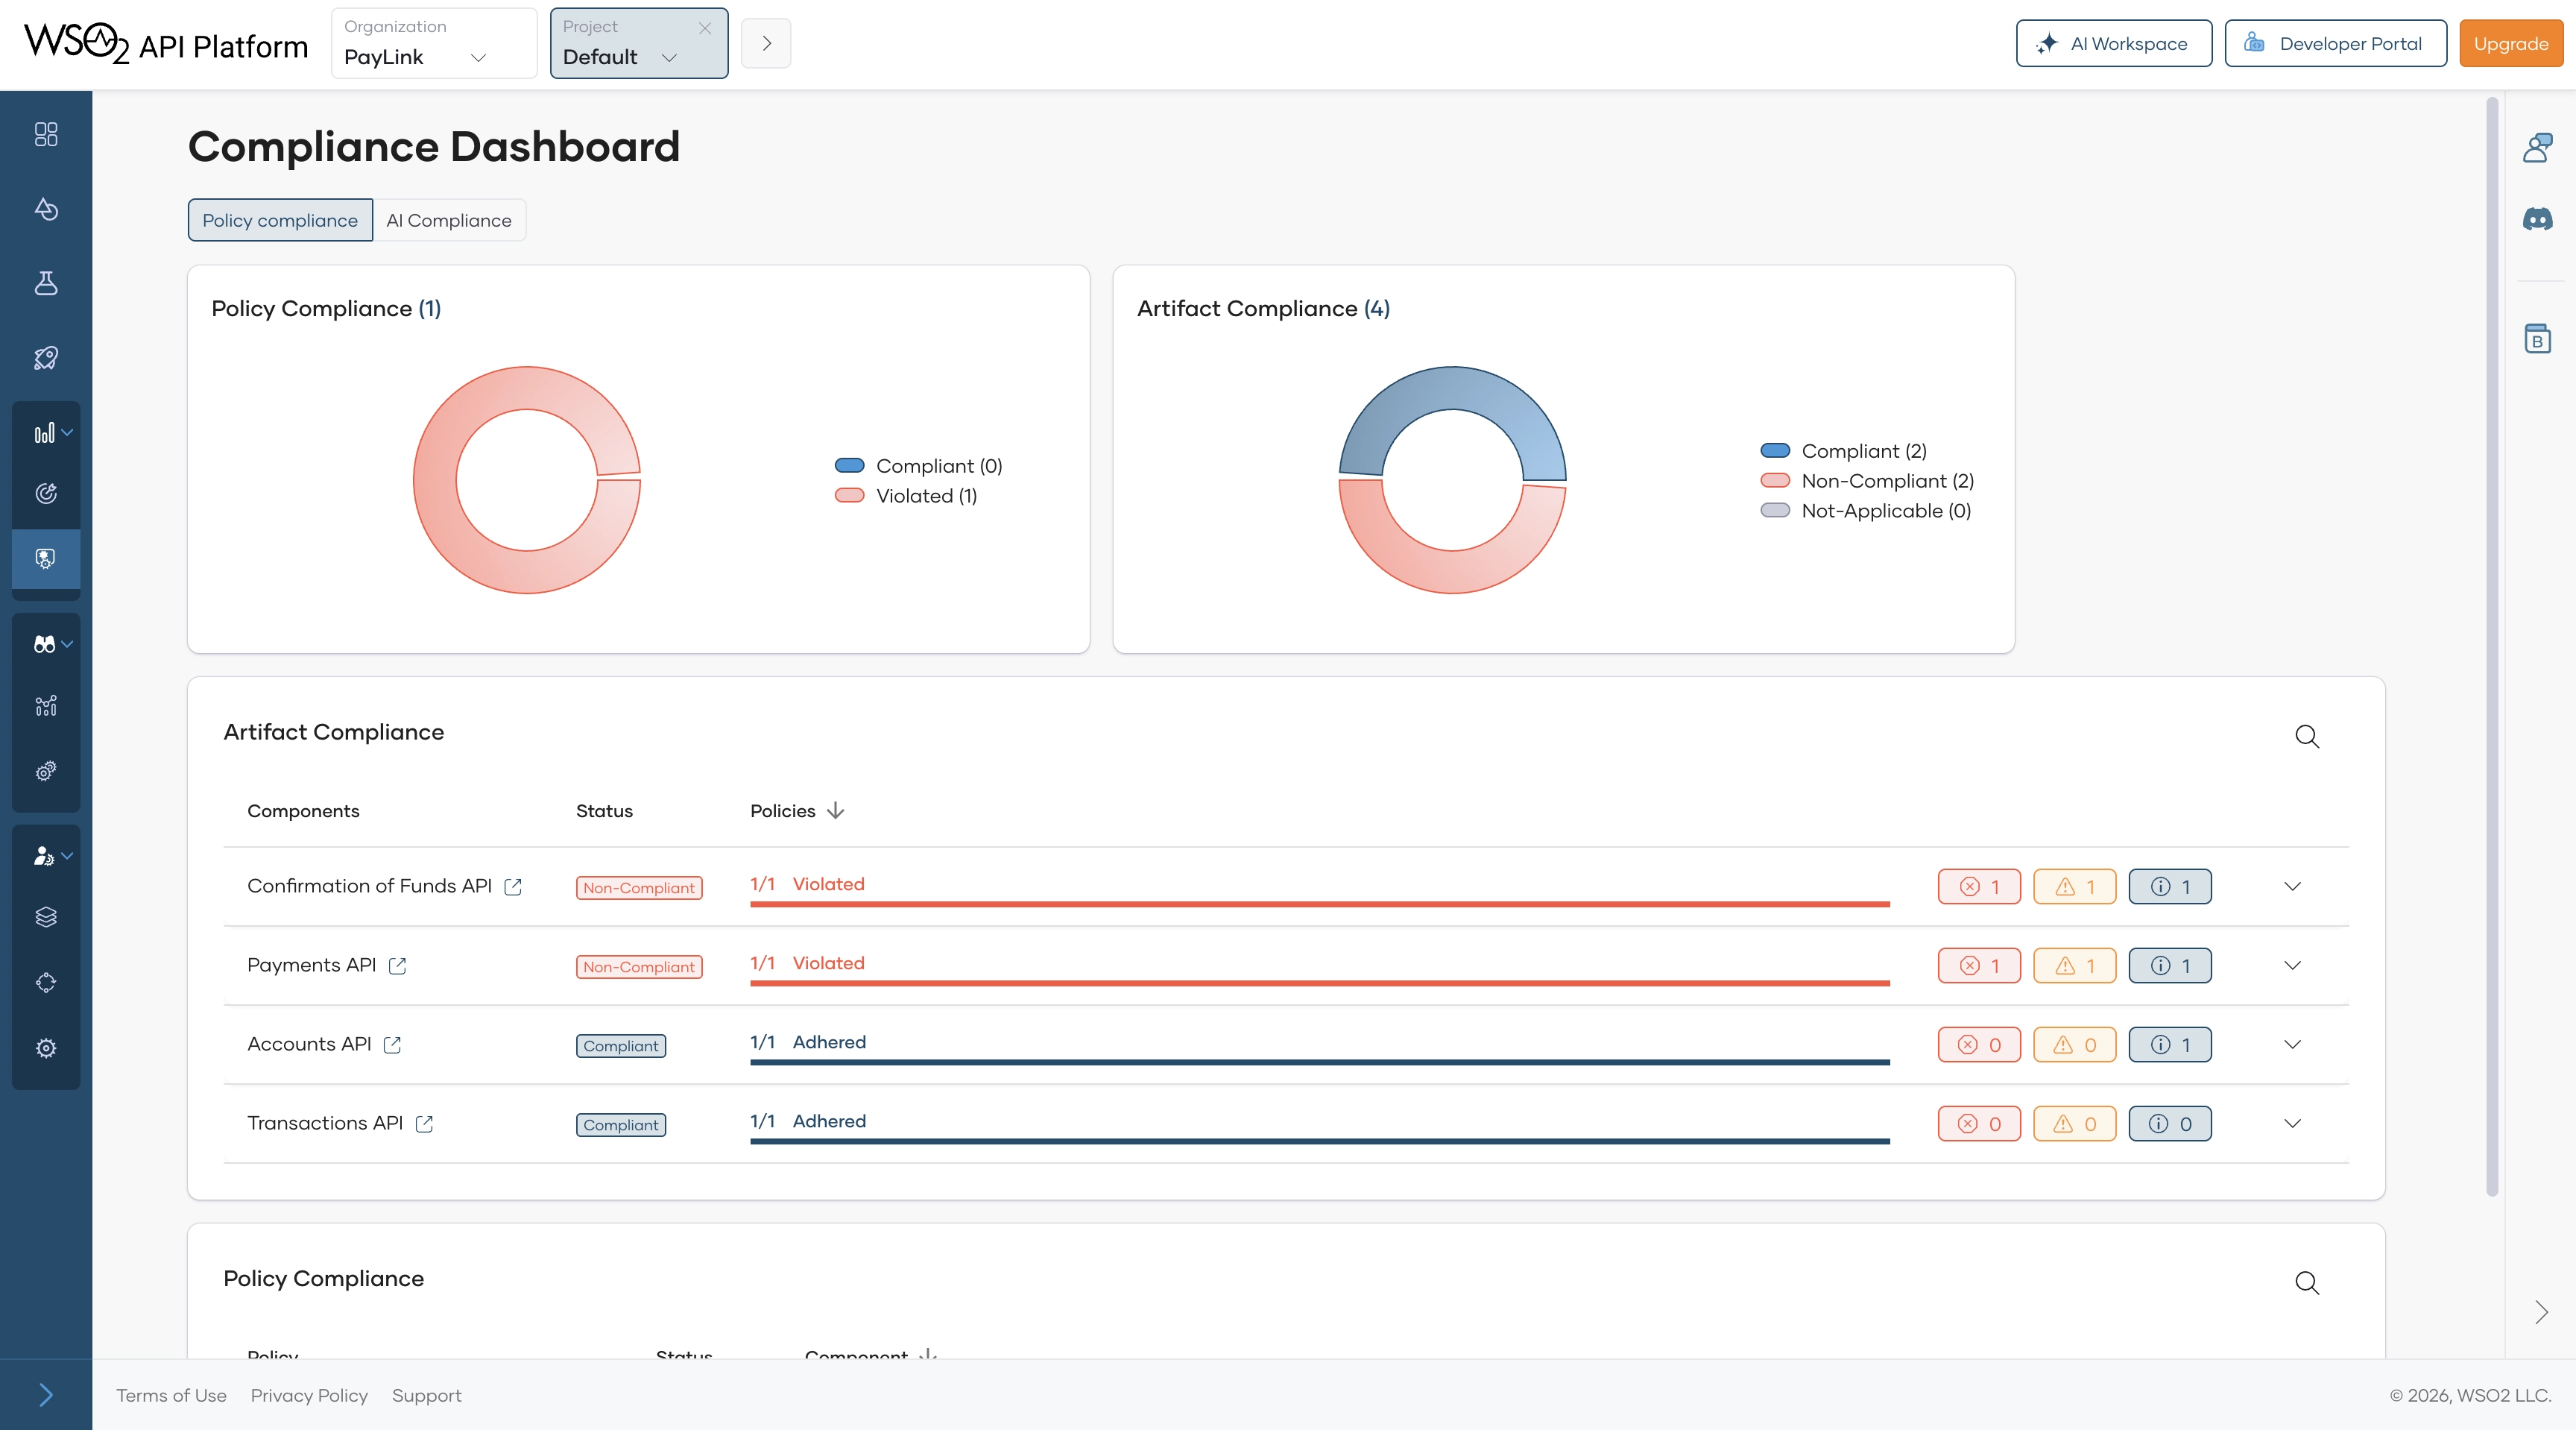Open the Organization PayLink dropdown
Screen dimensions: 2576x1430
point(433,44)
